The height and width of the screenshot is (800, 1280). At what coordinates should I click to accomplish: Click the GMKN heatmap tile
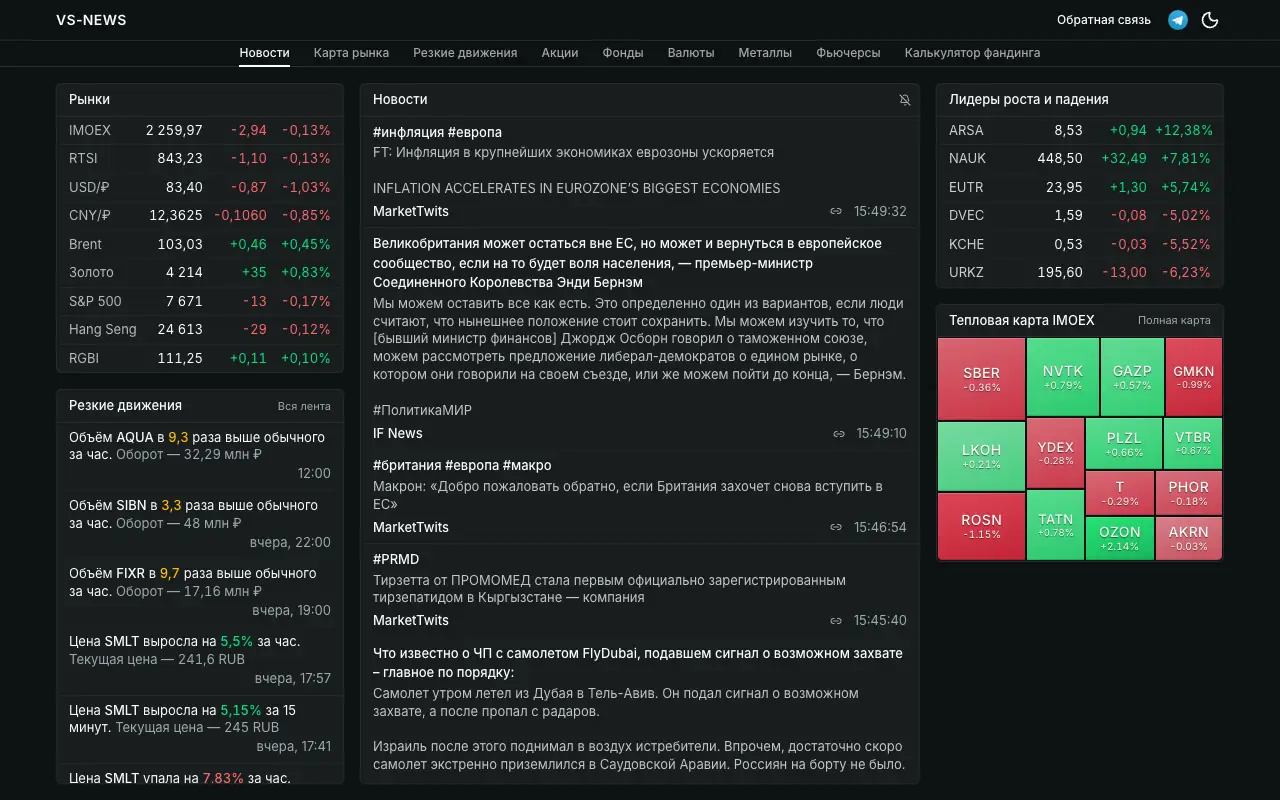pyautogui.click(x=1194, y=377)
